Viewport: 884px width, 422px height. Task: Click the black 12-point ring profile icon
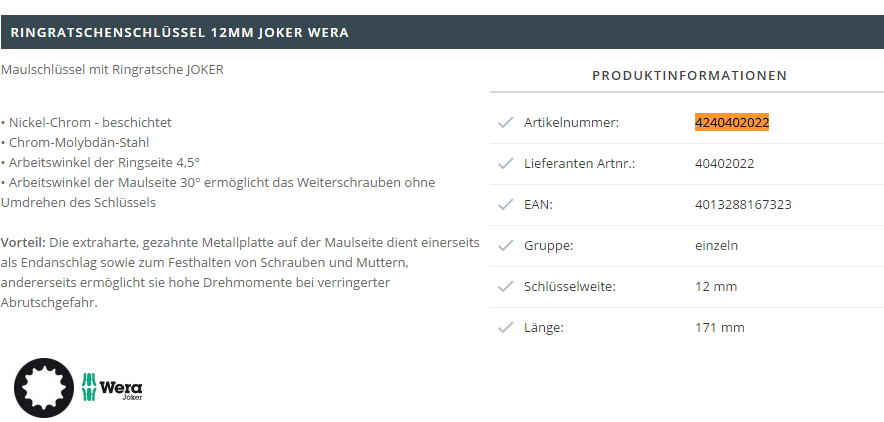44,388
